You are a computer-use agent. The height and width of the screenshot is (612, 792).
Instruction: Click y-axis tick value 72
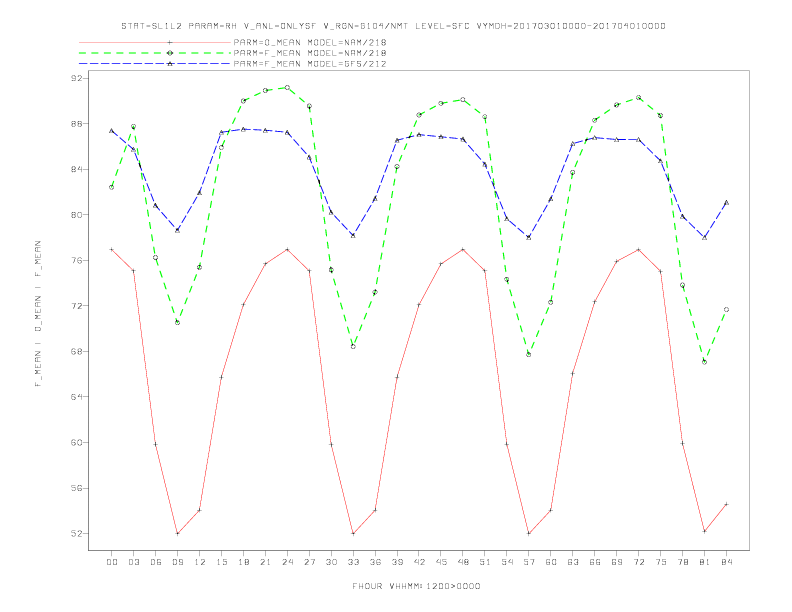[x=76, y=306]
